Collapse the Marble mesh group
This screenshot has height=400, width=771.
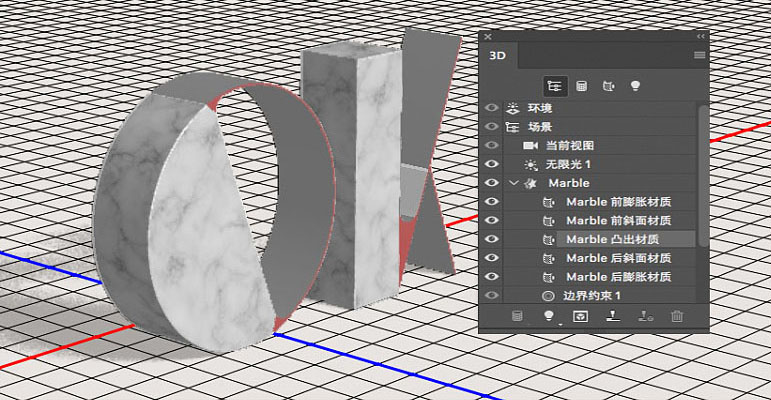(514, 183)
